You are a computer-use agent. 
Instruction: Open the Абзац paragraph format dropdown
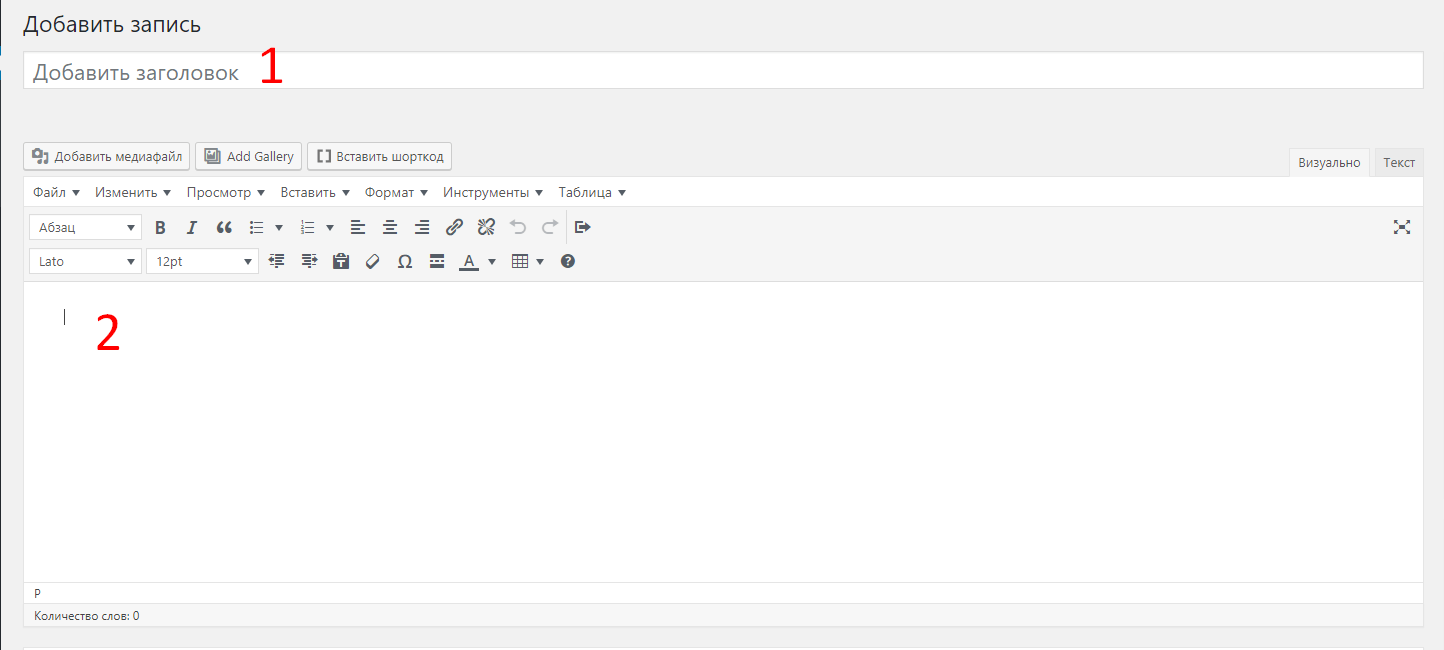tap(86, 228)
